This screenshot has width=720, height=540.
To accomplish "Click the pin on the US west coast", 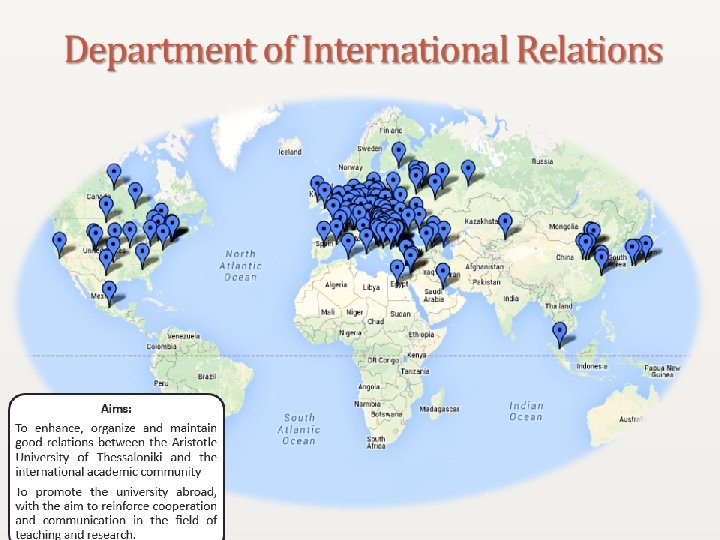I will [x=59, y=244].
